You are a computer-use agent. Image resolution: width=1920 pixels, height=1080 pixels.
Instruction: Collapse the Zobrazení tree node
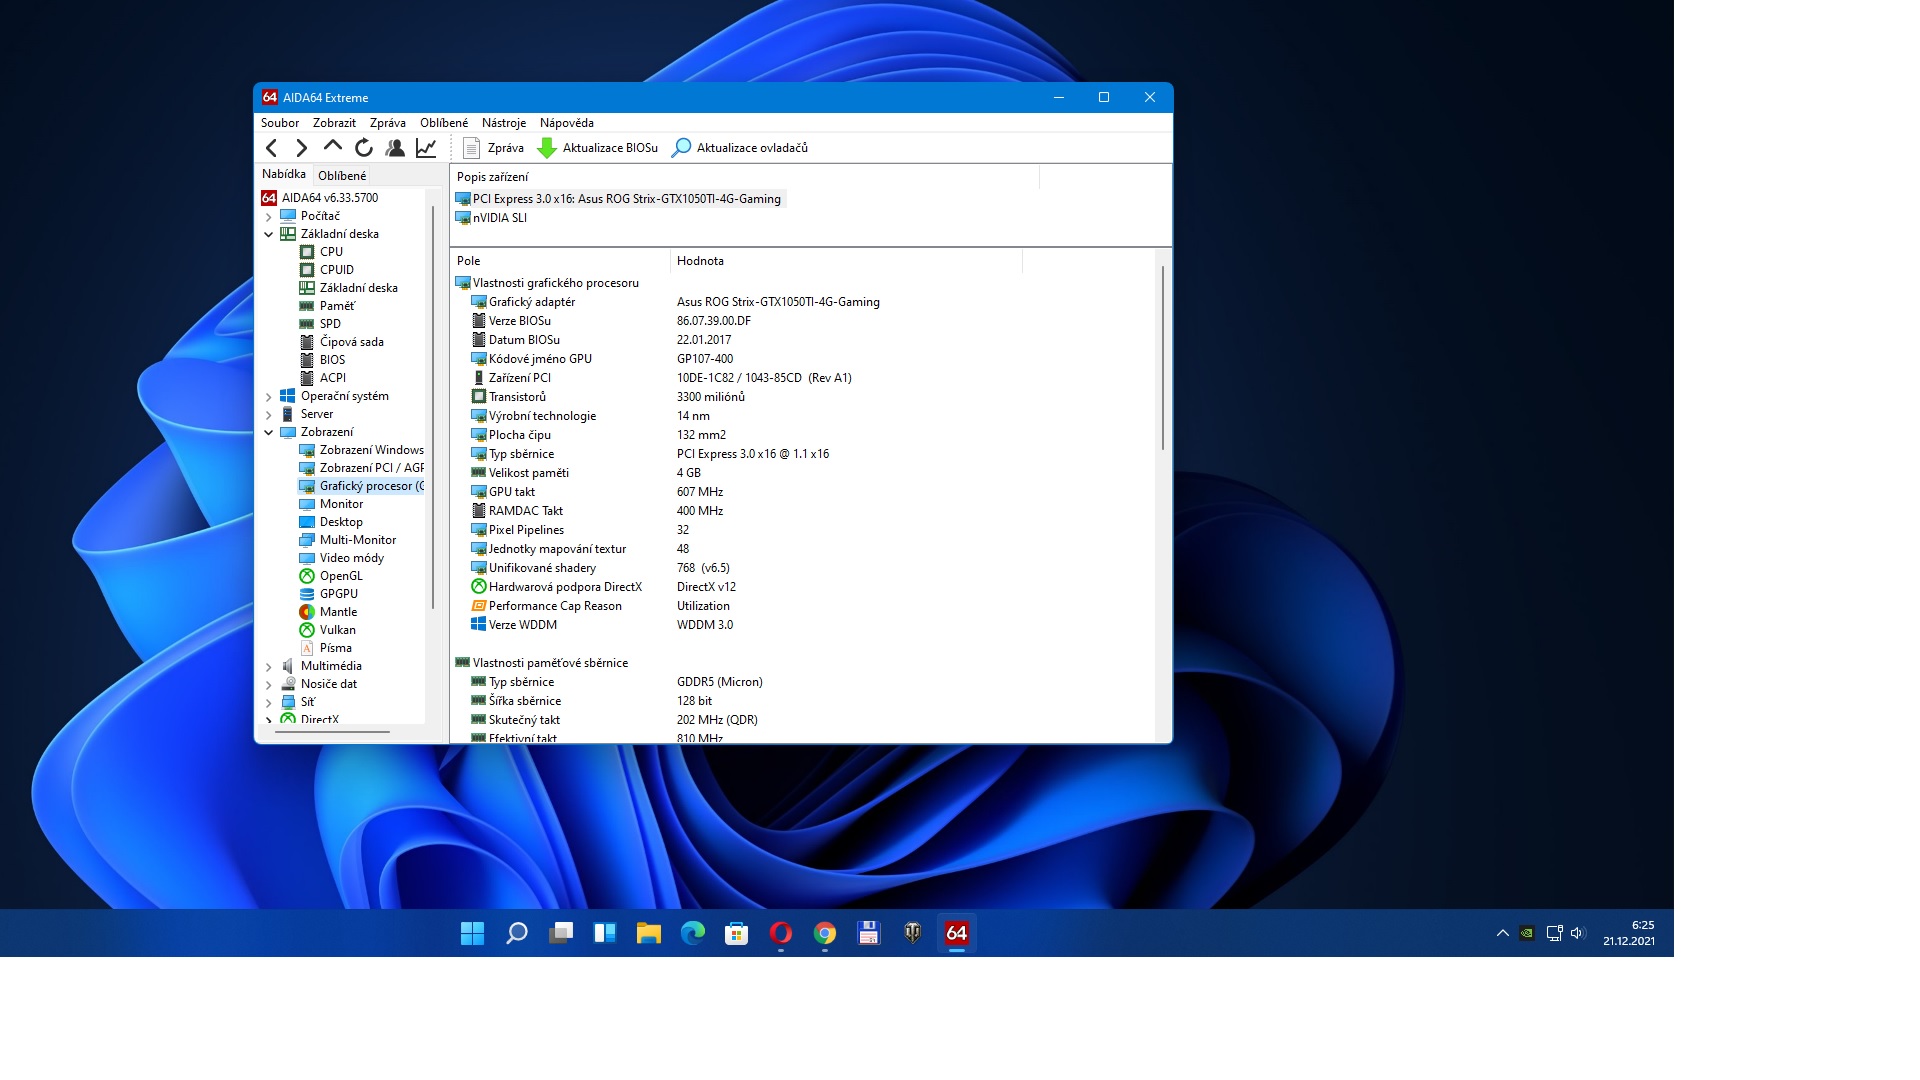(268, 432)
